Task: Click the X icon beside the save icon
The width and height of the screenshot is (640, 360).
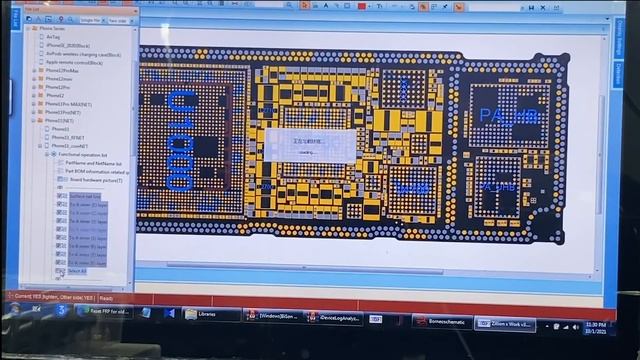Action: click(543, 8)
